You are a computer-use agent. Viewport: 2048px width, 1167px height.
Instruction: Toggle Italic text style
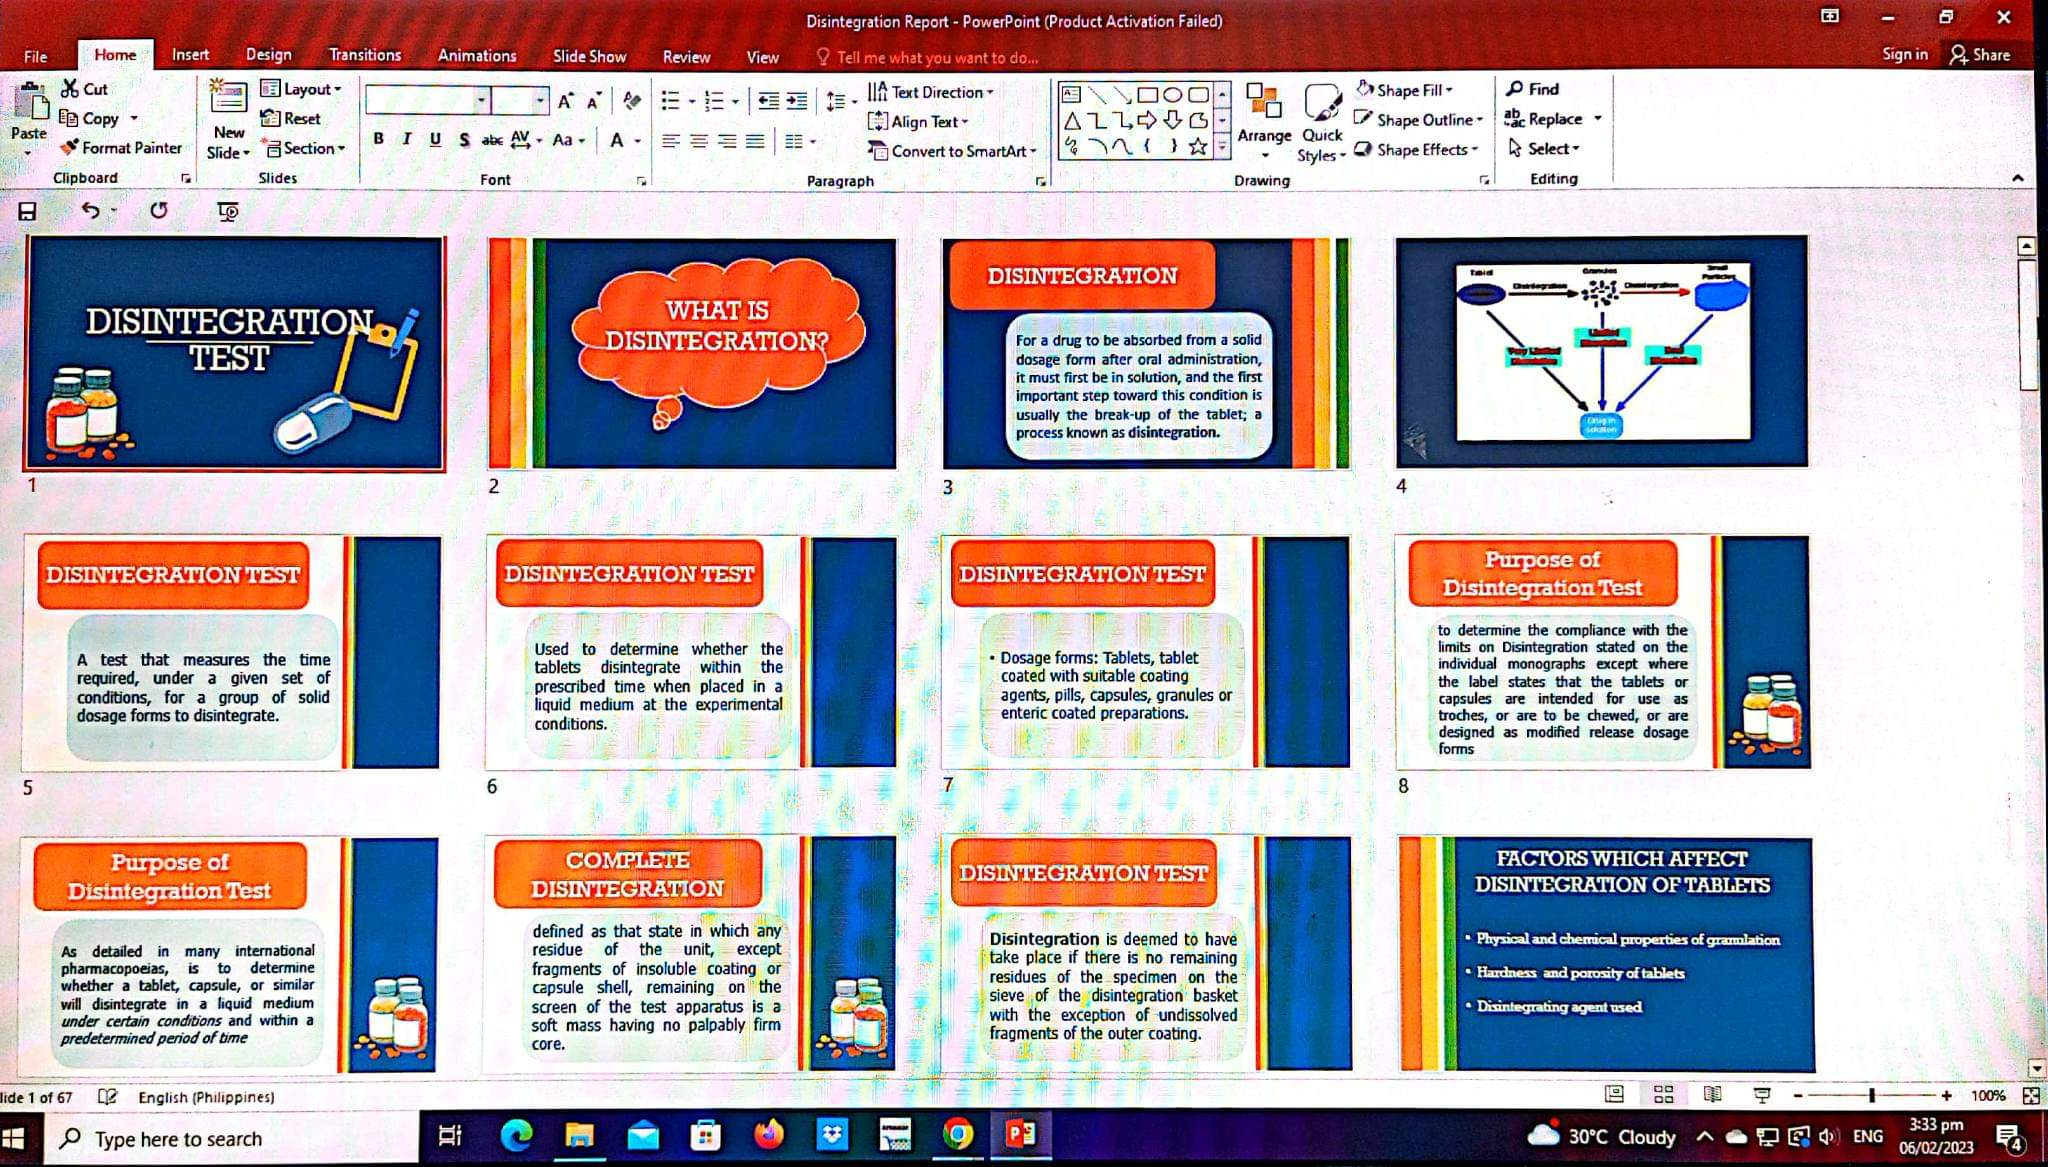pos(406,139)
